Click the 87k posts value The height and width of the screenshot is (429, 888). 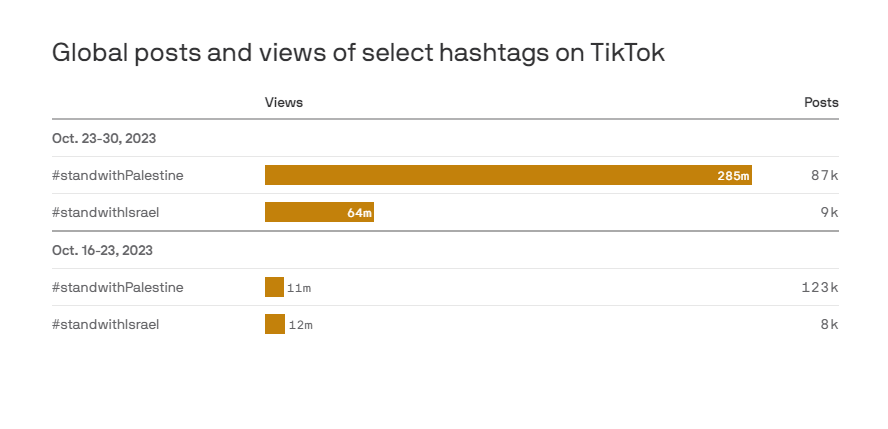coord(825,176)
